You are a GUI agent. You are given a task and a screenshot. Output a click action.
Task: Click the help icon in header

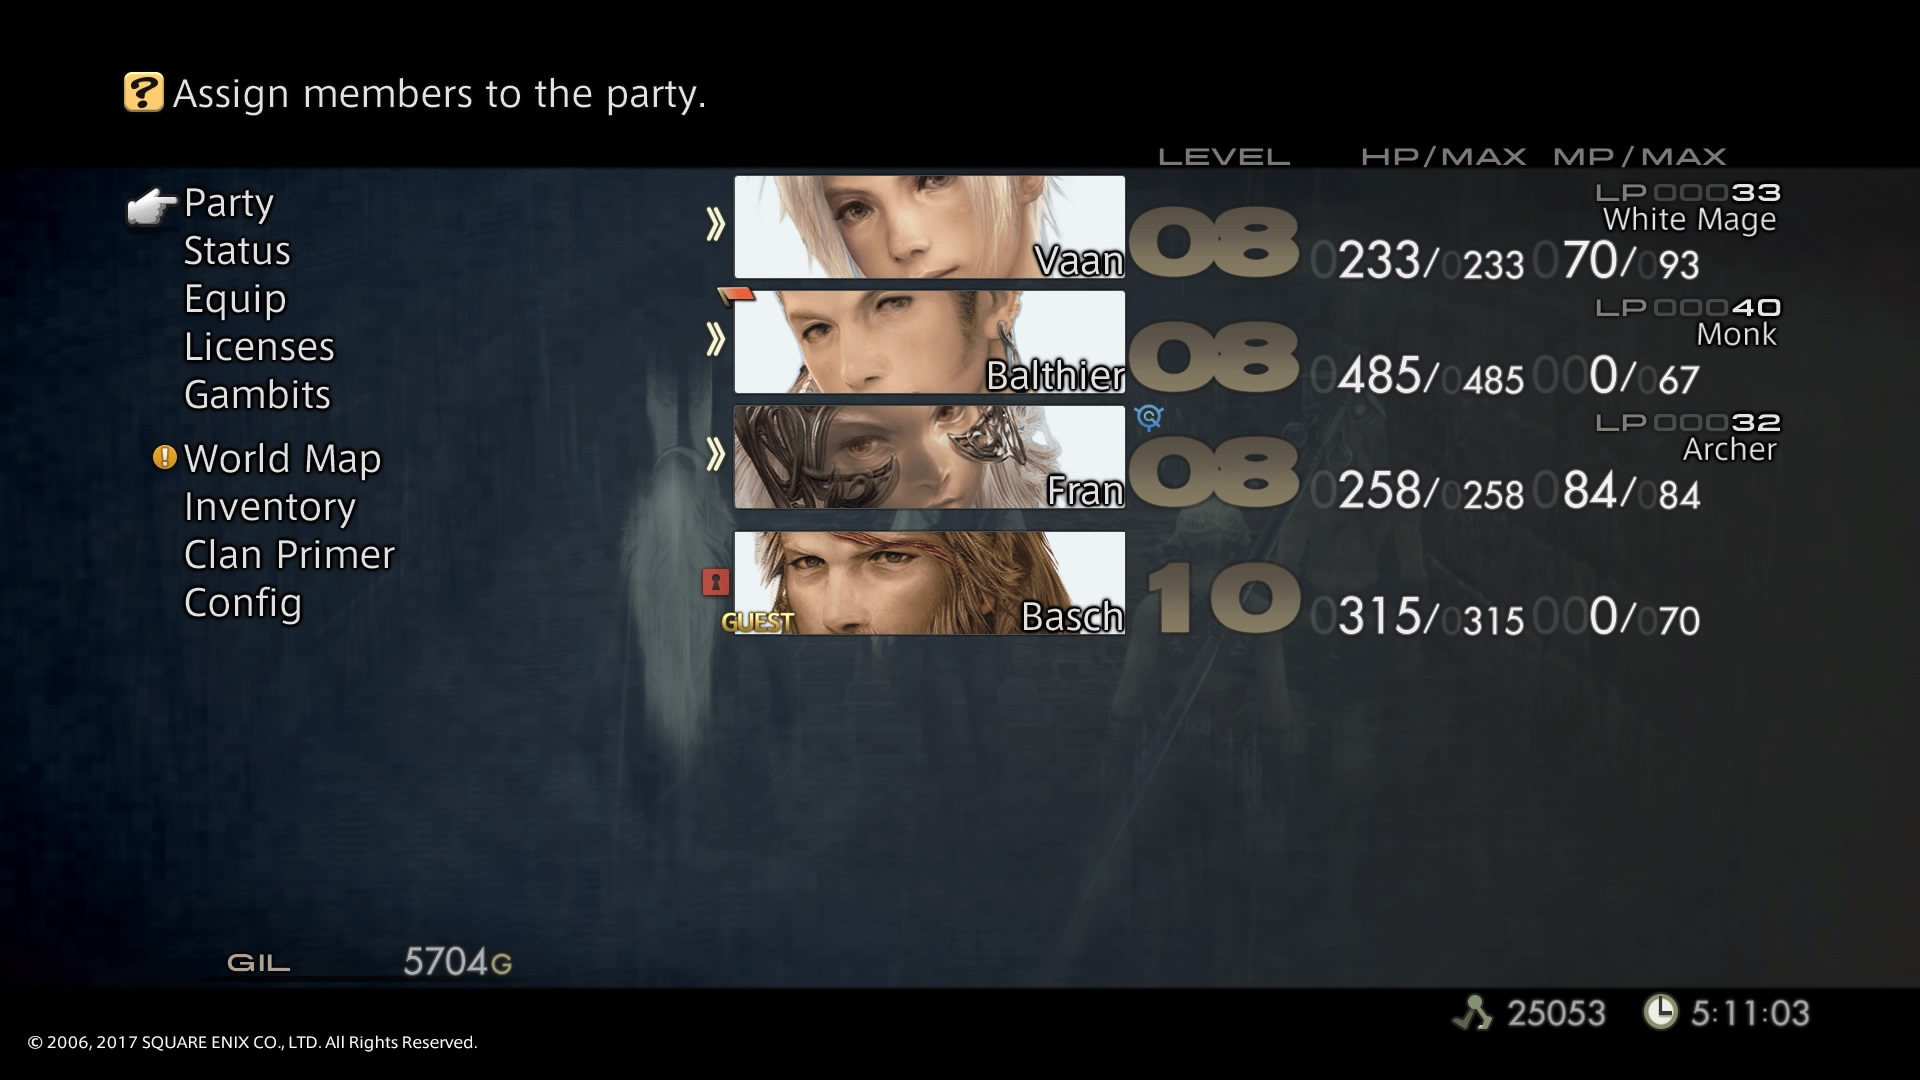[x=144, y=91]
